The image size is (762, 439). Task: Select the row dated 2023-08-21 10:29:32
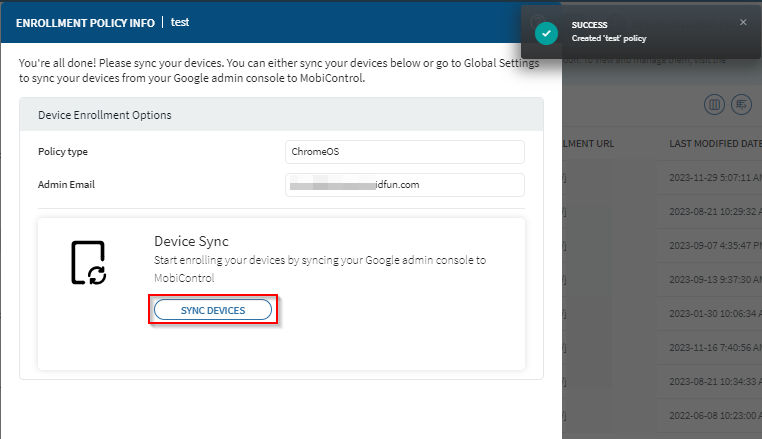coord(714,212)
